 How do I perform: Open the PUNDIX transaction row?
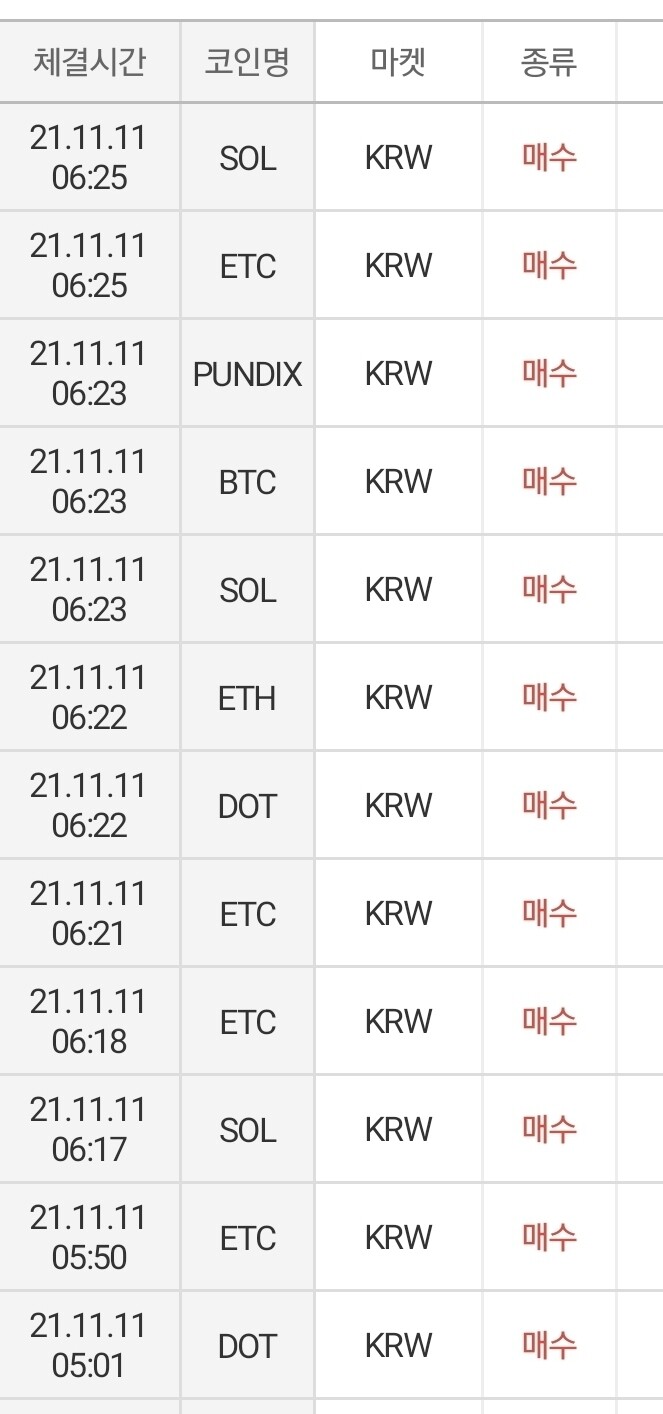(x=246, y=373)
